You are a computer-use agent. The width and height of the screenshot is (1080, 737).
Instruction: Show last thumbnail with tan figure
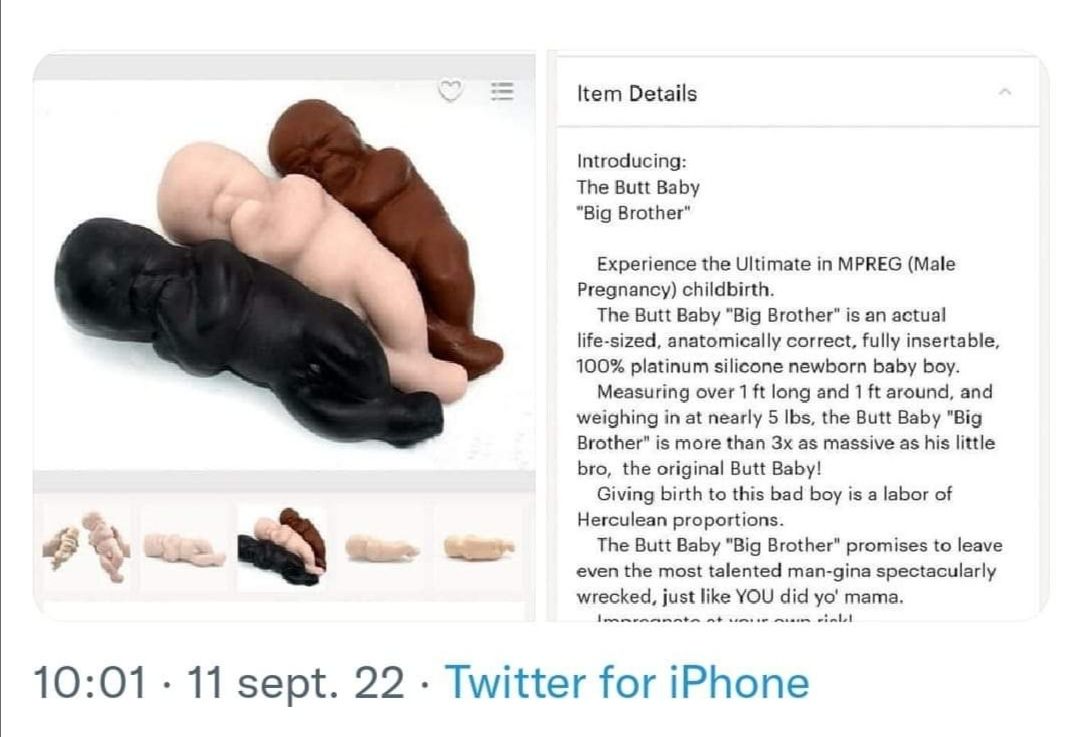[x=479, y=547]
